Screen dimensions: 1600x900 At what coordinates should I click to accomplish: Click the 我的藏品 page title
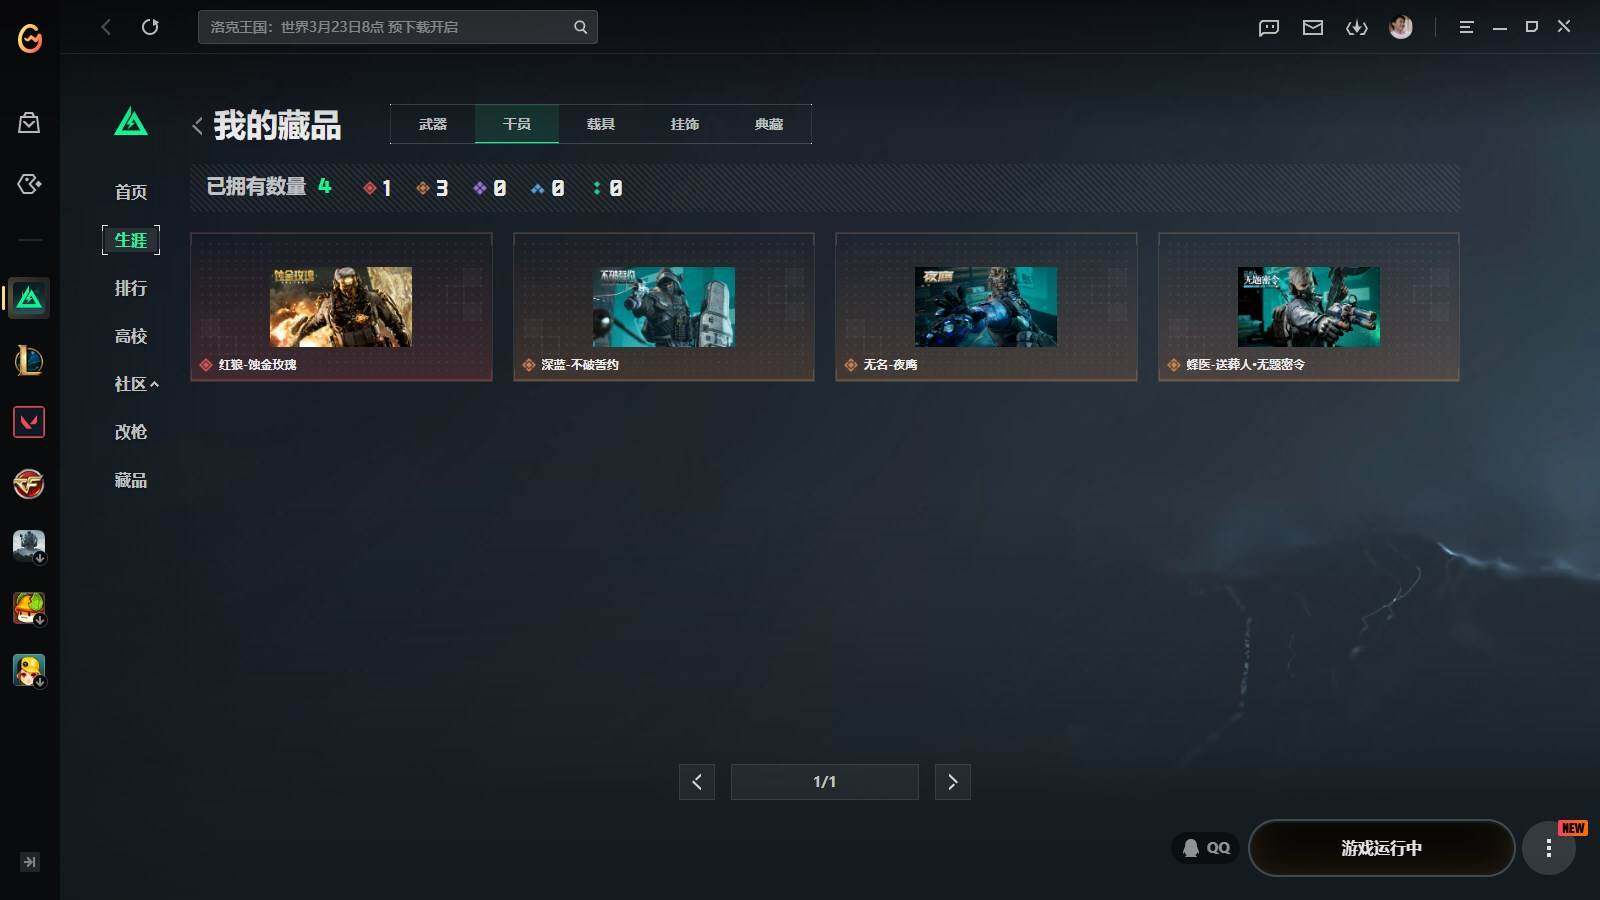[x=277, y=125]
